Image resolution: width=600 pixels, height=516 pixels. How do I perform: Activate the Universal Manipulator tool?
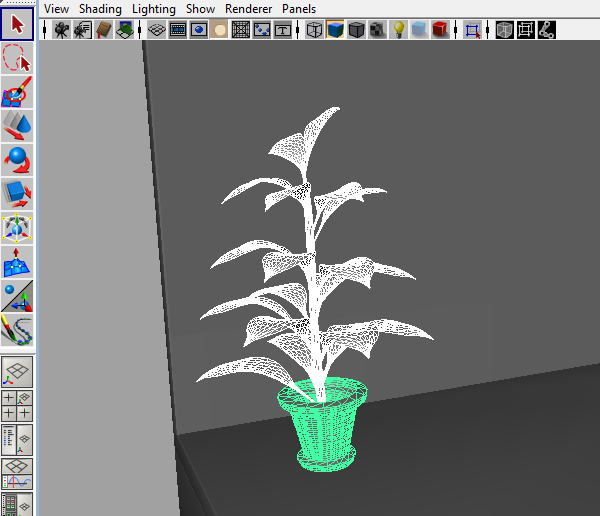click(x=17, y=228)
